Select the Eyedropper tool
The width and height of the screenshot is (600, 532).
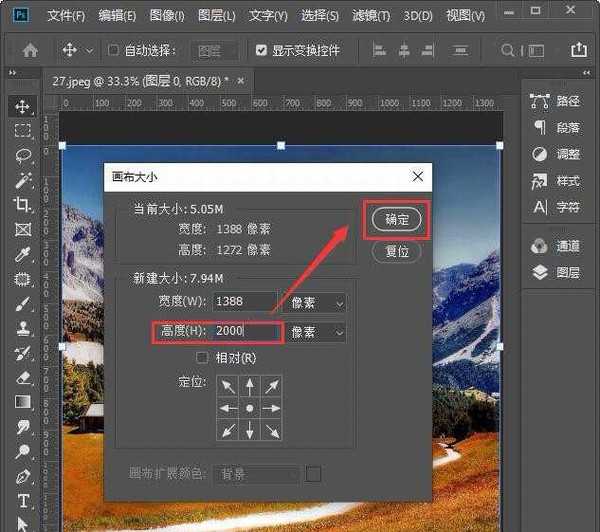tap(23, 254)
